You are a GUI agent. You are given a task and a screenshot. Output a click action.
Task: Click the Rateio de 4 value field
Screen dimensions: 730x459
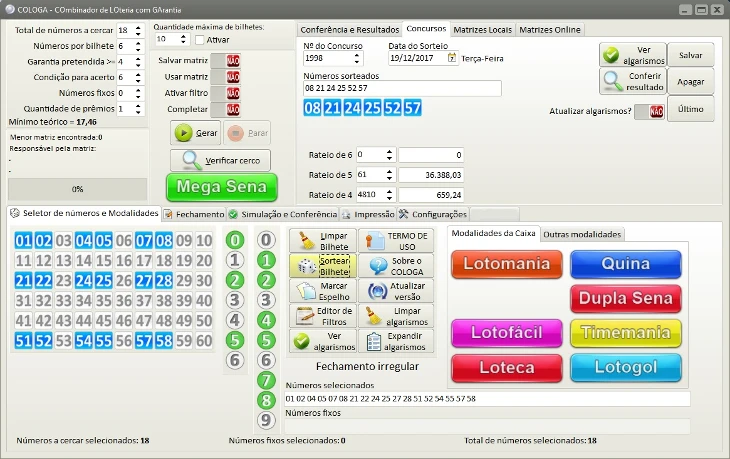pos(431,195)
